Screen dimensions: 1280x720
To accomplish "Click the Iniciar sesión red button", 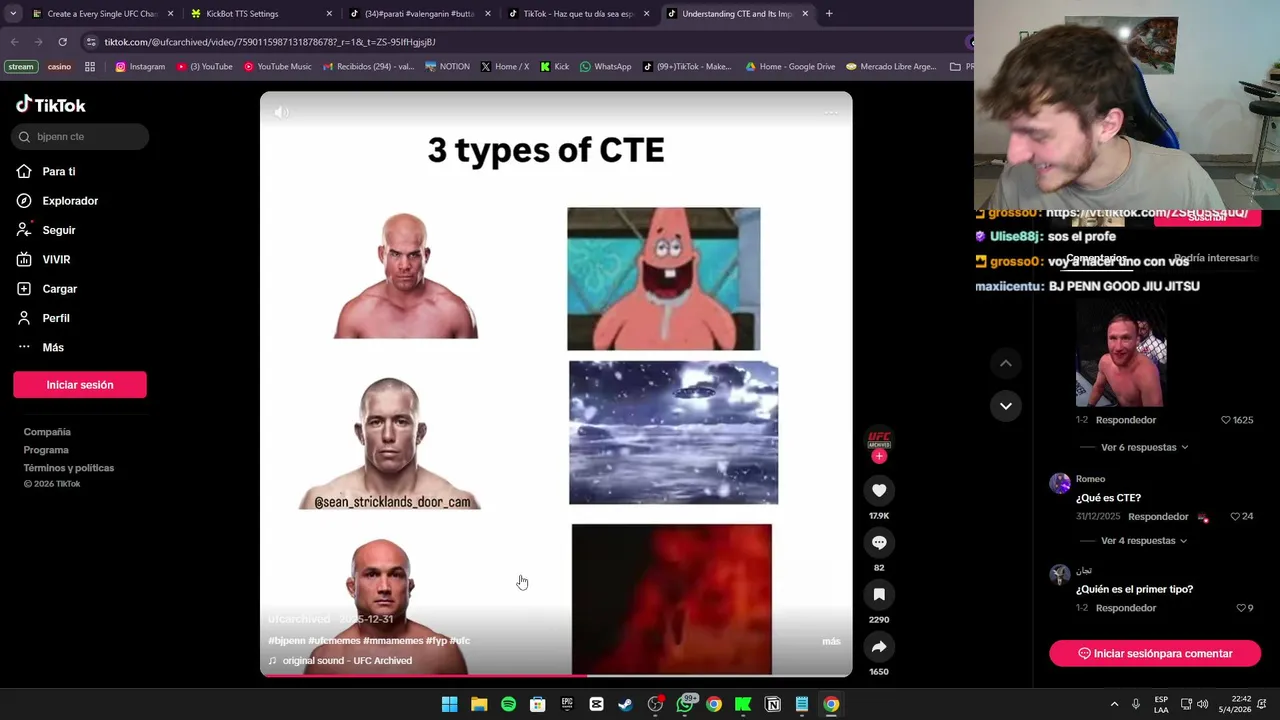I will point(80,385).
